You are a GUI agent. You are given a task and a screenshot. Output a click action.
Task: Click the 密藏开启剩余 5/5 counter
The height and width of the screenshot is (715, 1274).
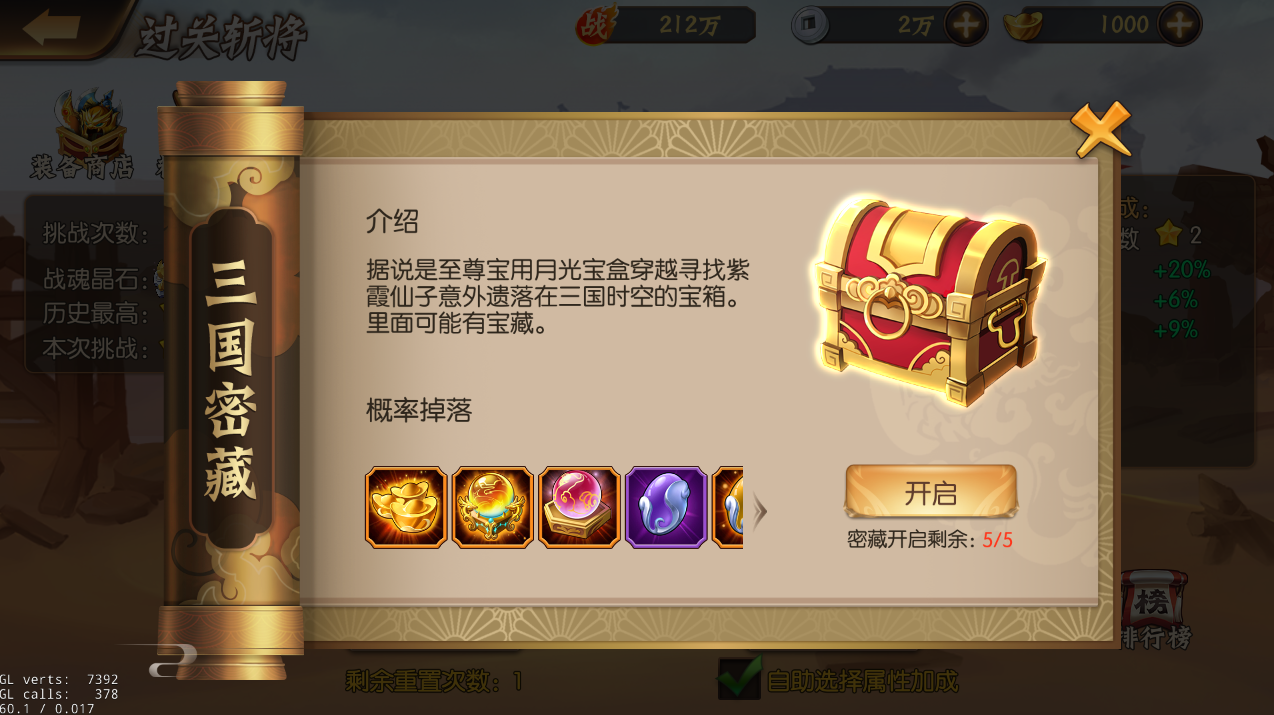(x=930, y=540)
